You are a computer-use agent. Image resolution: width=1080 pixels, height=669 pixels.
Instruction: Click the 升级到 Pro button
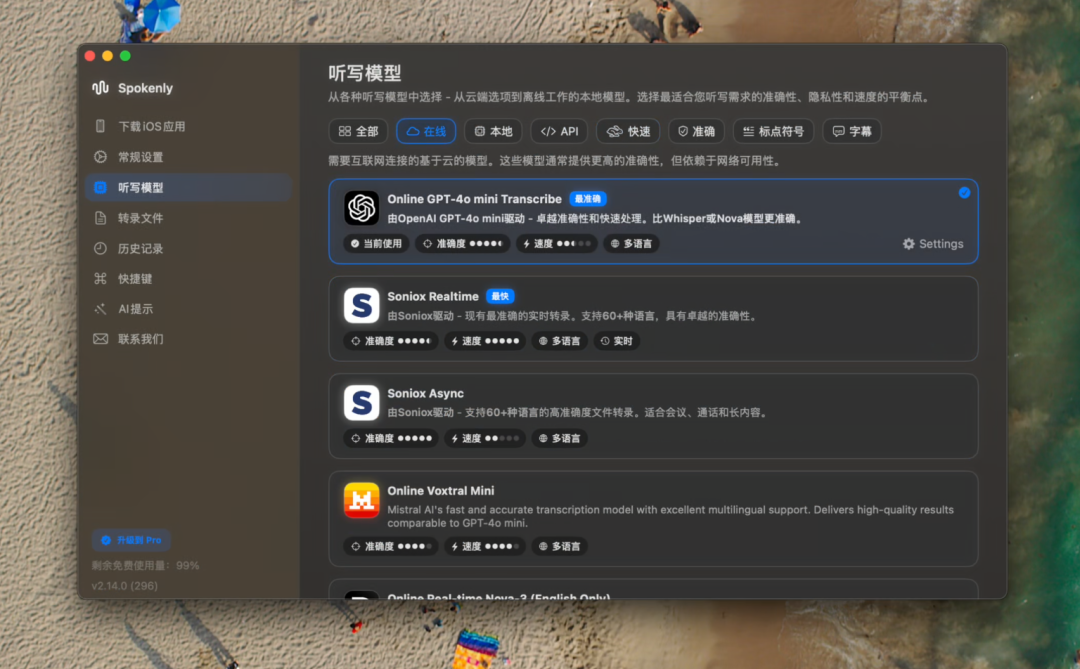[131, 540]
